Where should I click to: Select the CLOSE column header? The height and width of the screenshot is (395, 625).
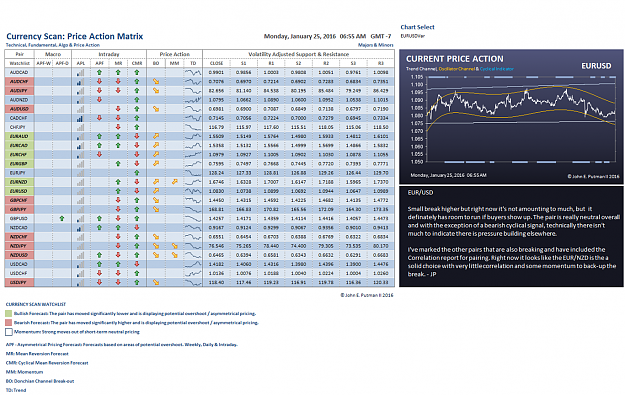coord(216,63)
